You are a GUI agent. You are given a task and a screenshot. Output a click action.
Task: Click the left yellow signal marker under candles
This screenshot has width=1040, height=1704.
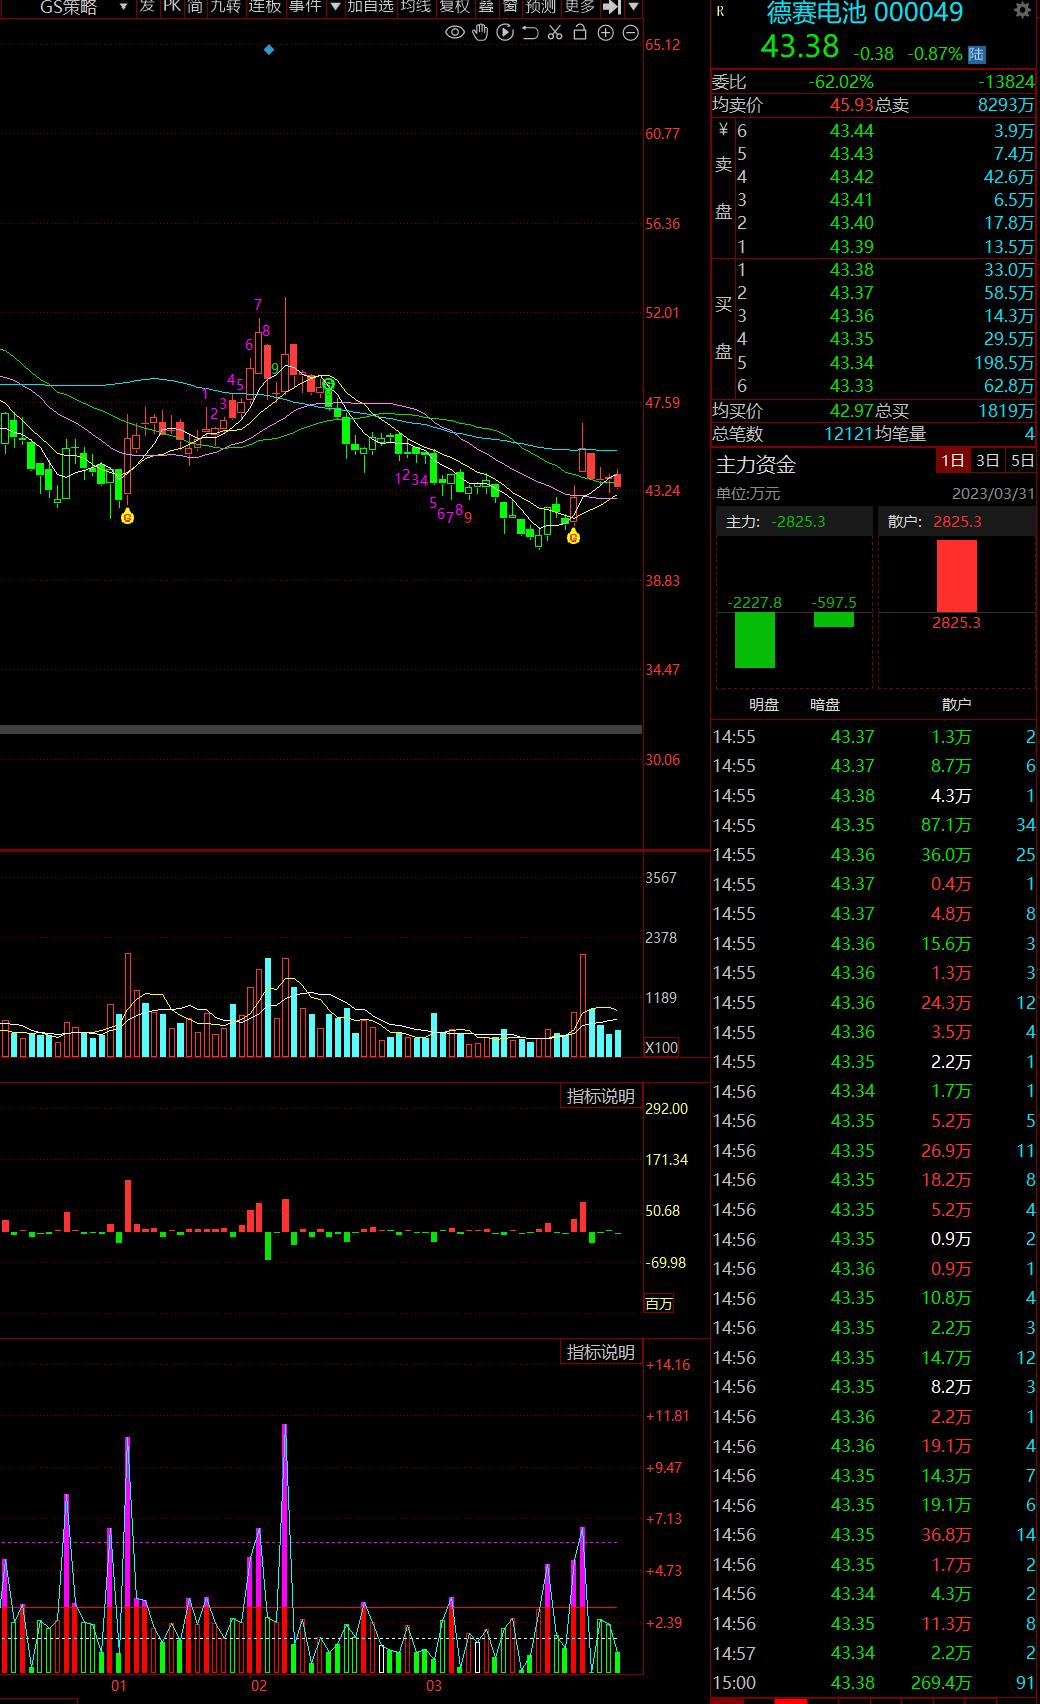coord(127,517)
